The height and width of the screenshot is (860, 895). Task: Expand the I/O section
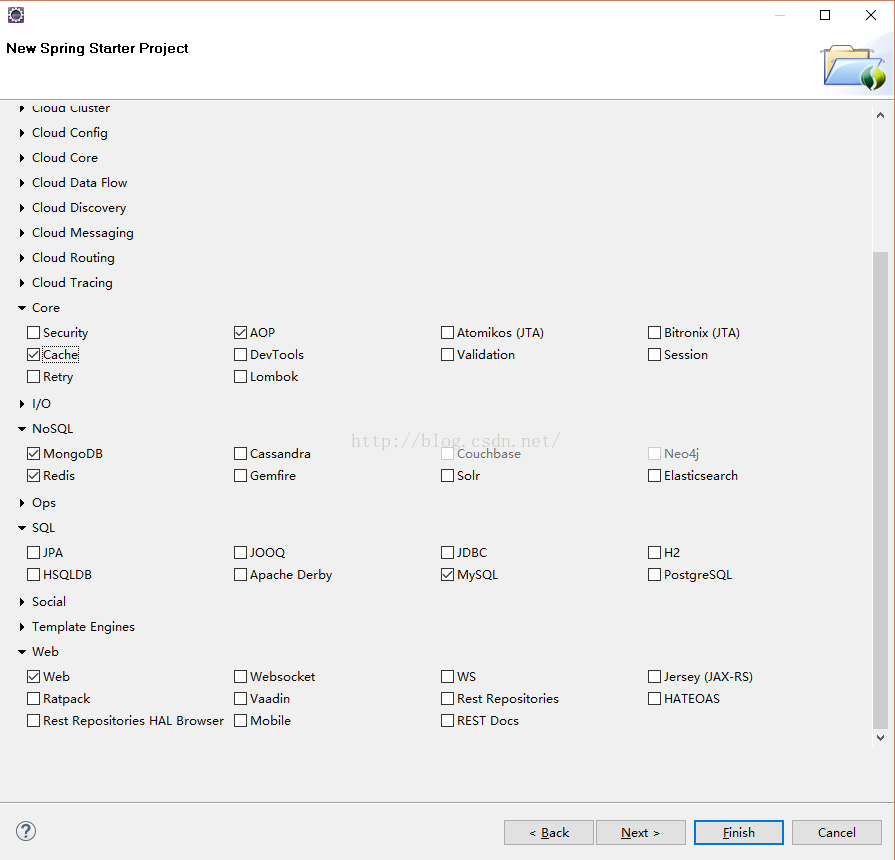click(22, 403)
